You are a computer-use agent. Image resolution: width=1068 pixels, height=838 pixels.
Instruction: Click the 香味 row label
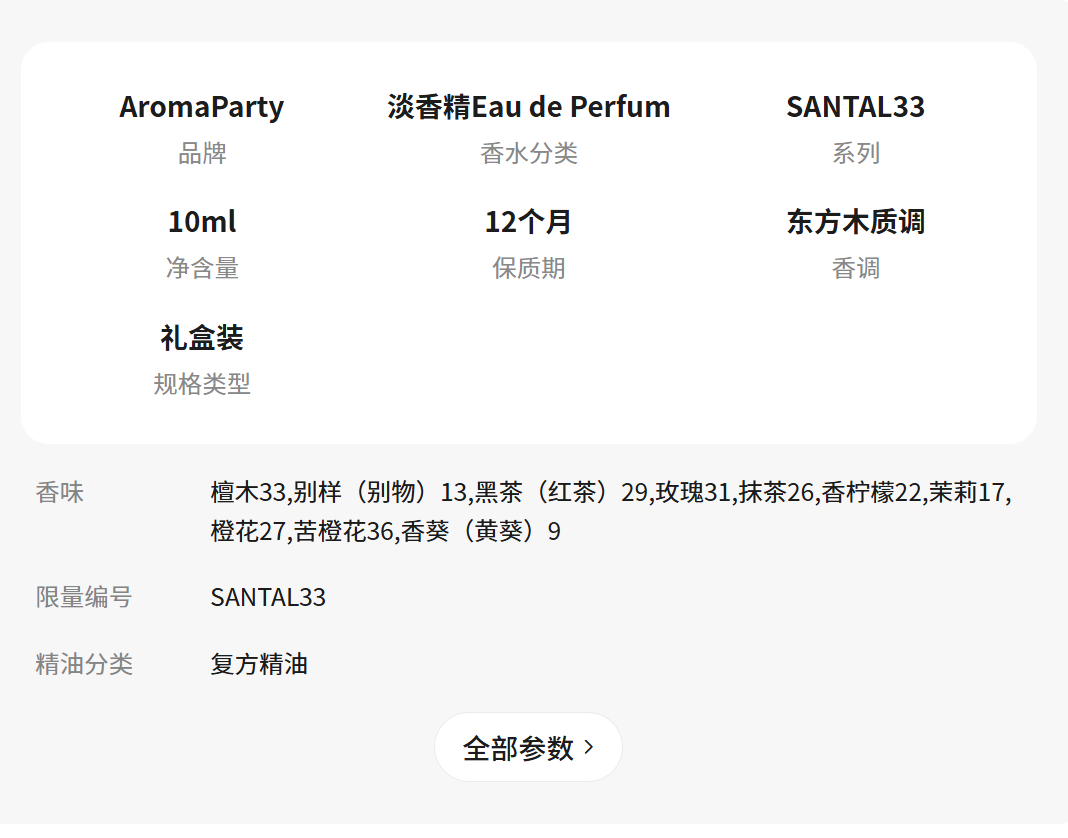[60, 492]
